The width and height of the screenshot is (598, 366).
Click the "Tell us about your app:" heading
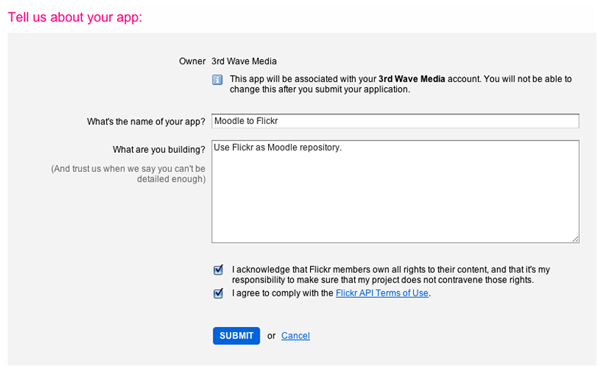[75, 17]
